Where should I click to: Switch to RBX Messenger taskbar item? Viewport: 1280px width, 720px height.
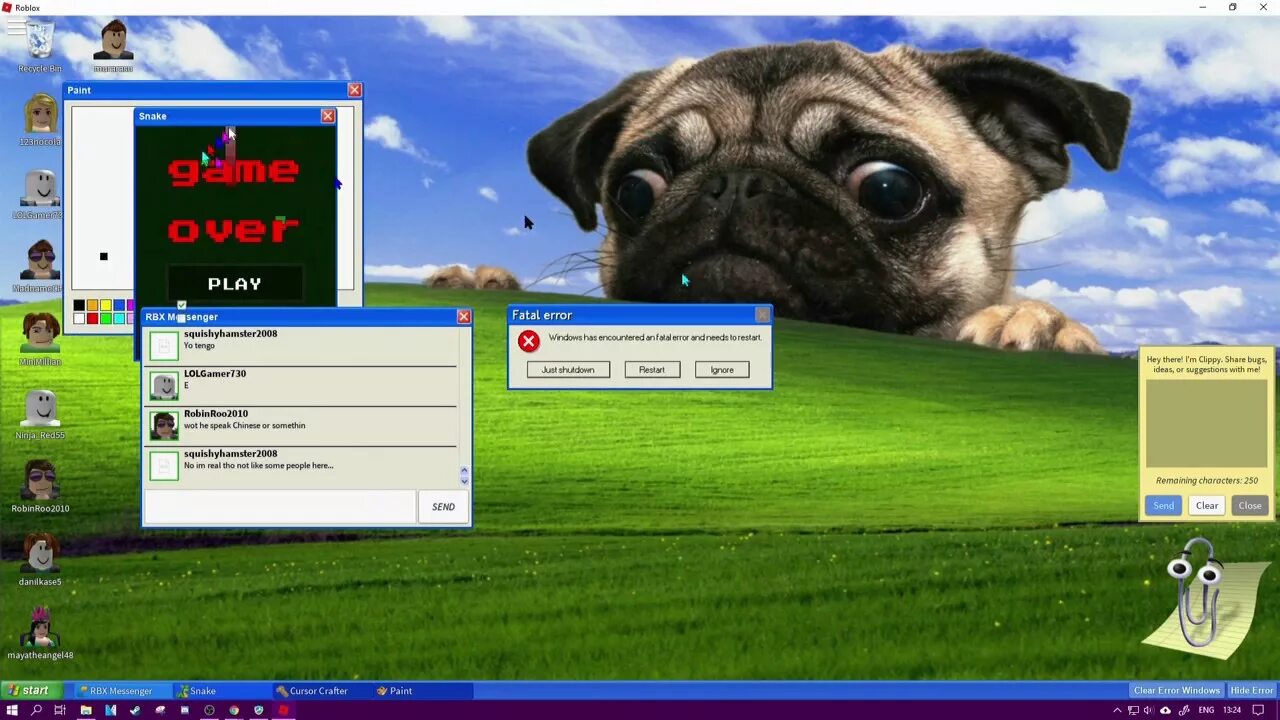[121, 690]
